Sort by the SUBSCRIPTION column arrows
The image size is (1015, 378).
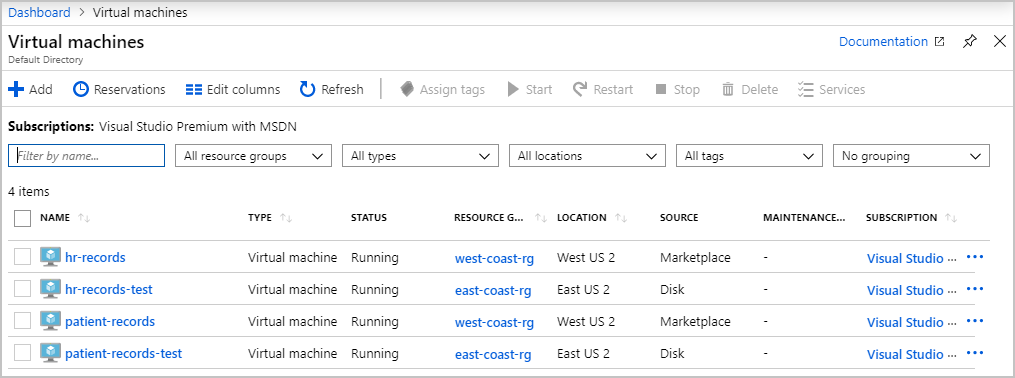tap(951, 218)
